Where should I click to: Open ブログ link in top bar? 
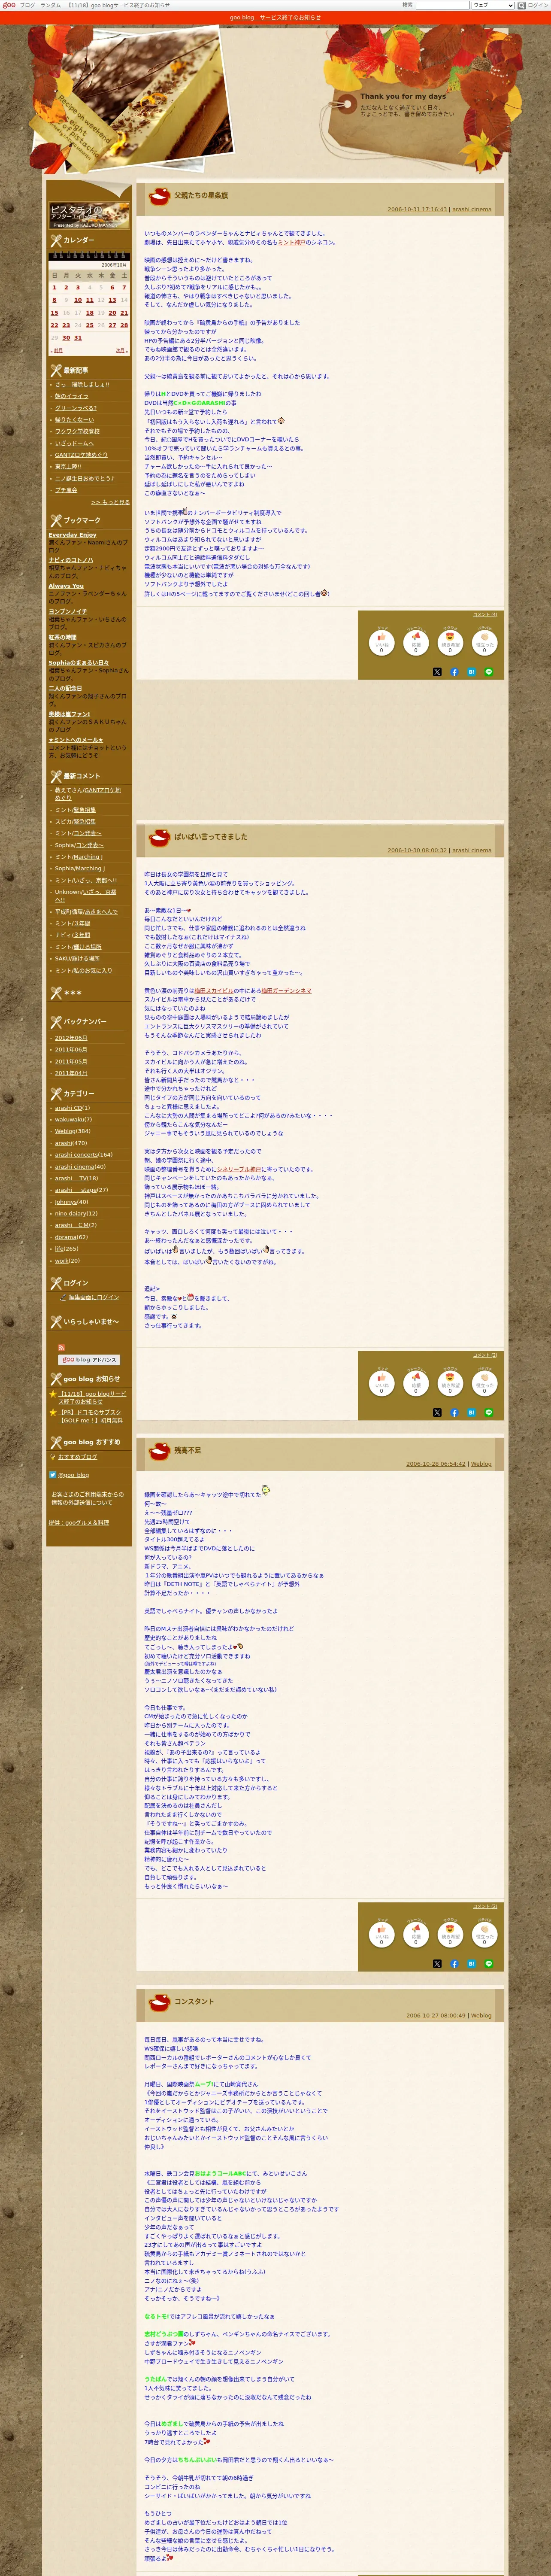(x=28, y=5)
